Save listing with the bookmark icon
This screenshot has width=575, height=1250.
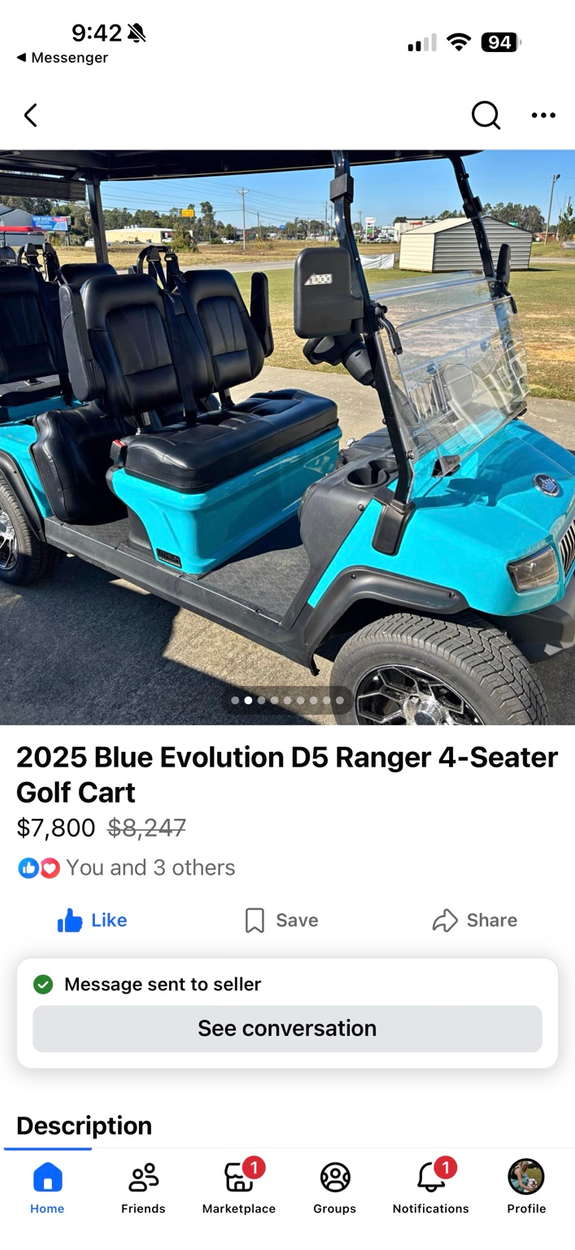(282, 920)
